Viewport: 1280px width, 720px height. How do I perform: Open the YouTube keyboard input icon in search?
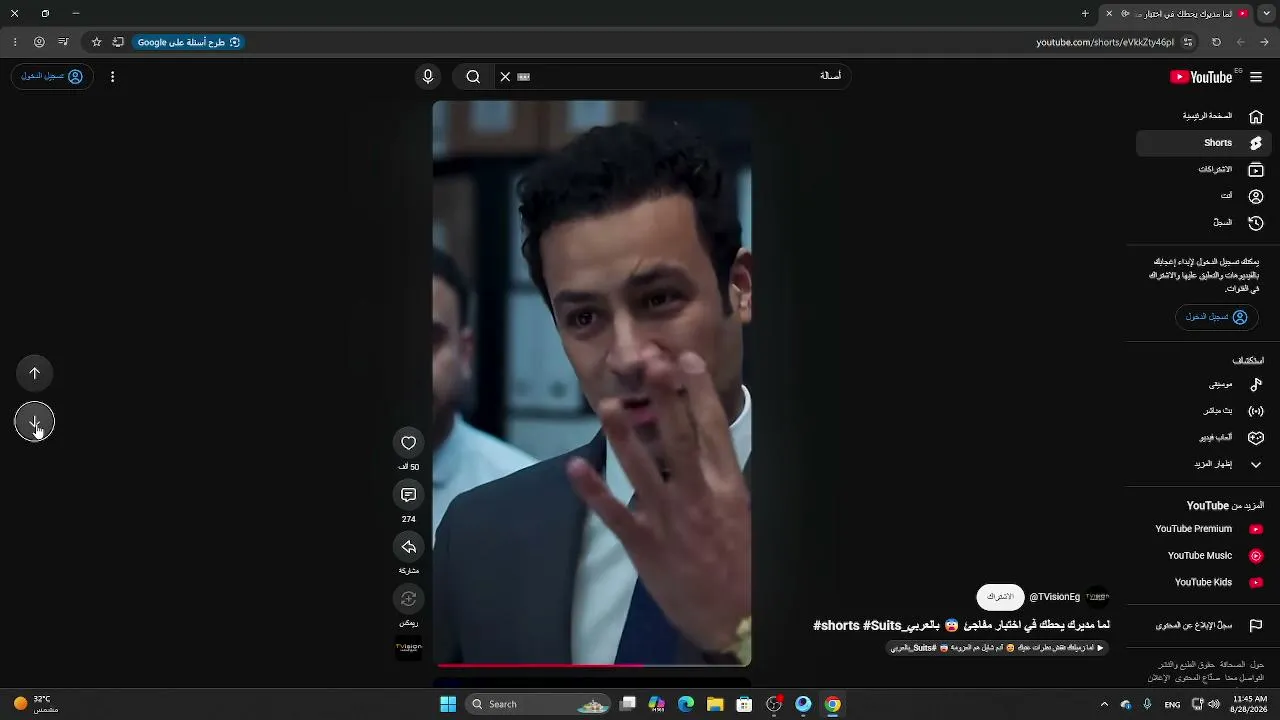523,76
